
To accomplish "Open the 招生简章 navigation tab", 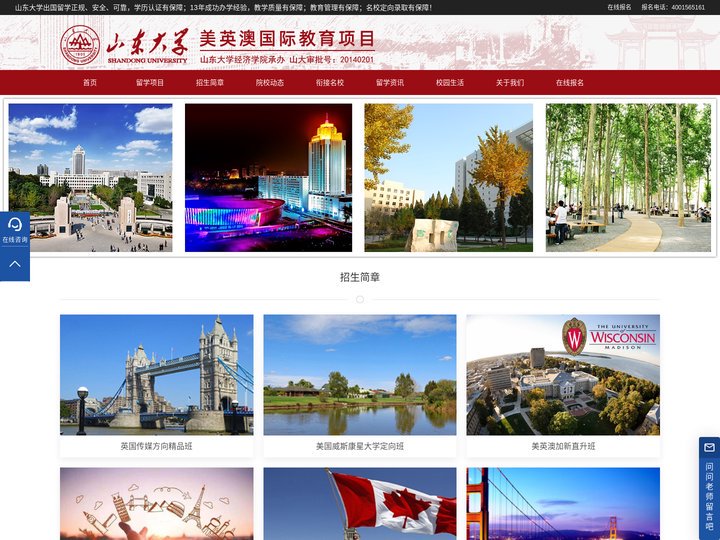I will [210, 83].
